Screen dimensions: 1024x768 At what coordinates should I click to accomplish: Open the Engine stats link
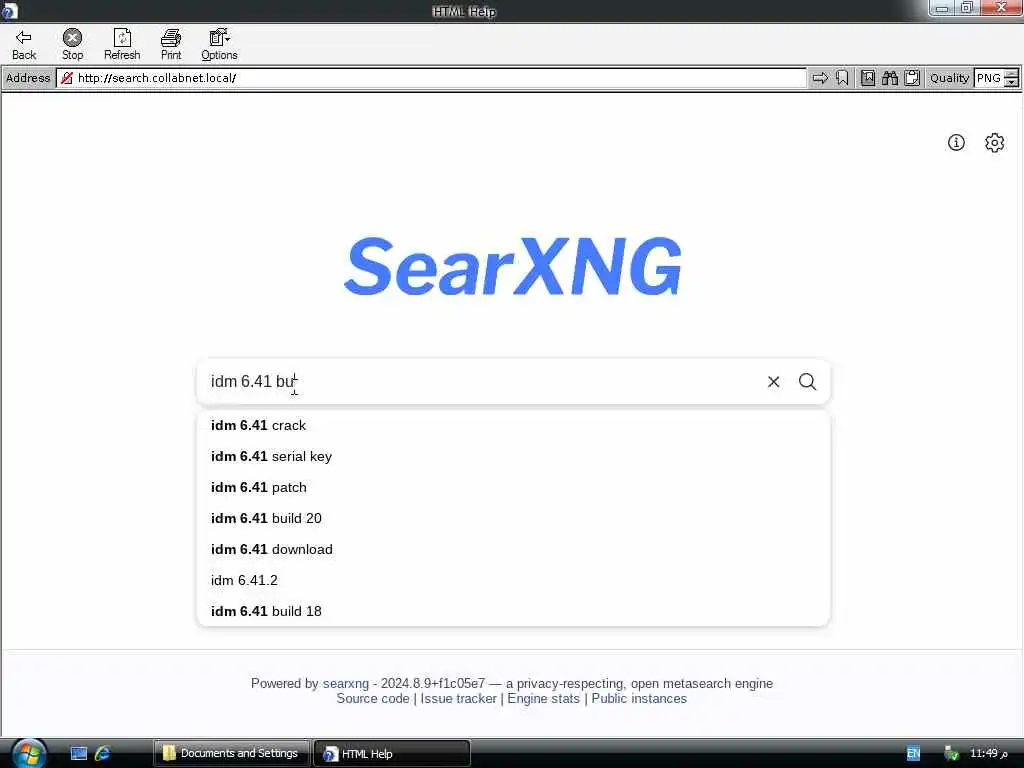coord(543,698)
